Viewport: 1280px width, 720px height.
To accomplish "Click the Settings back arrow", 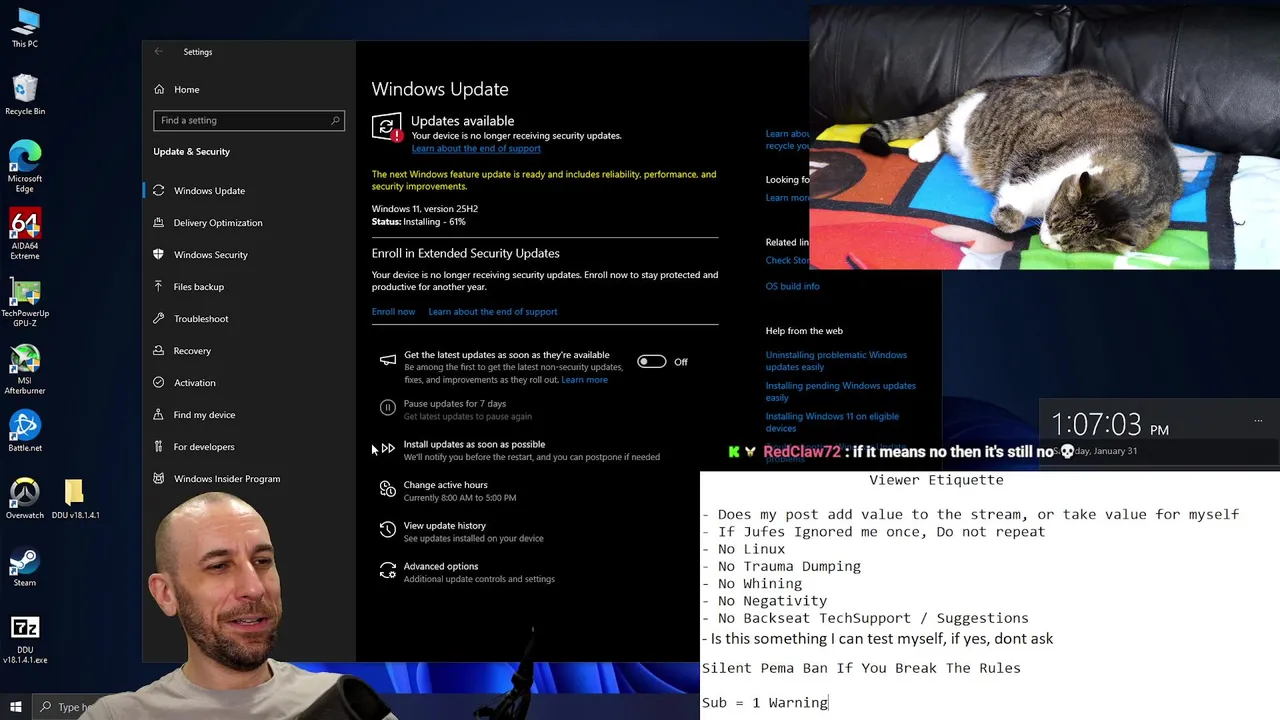I will (158, 51).
